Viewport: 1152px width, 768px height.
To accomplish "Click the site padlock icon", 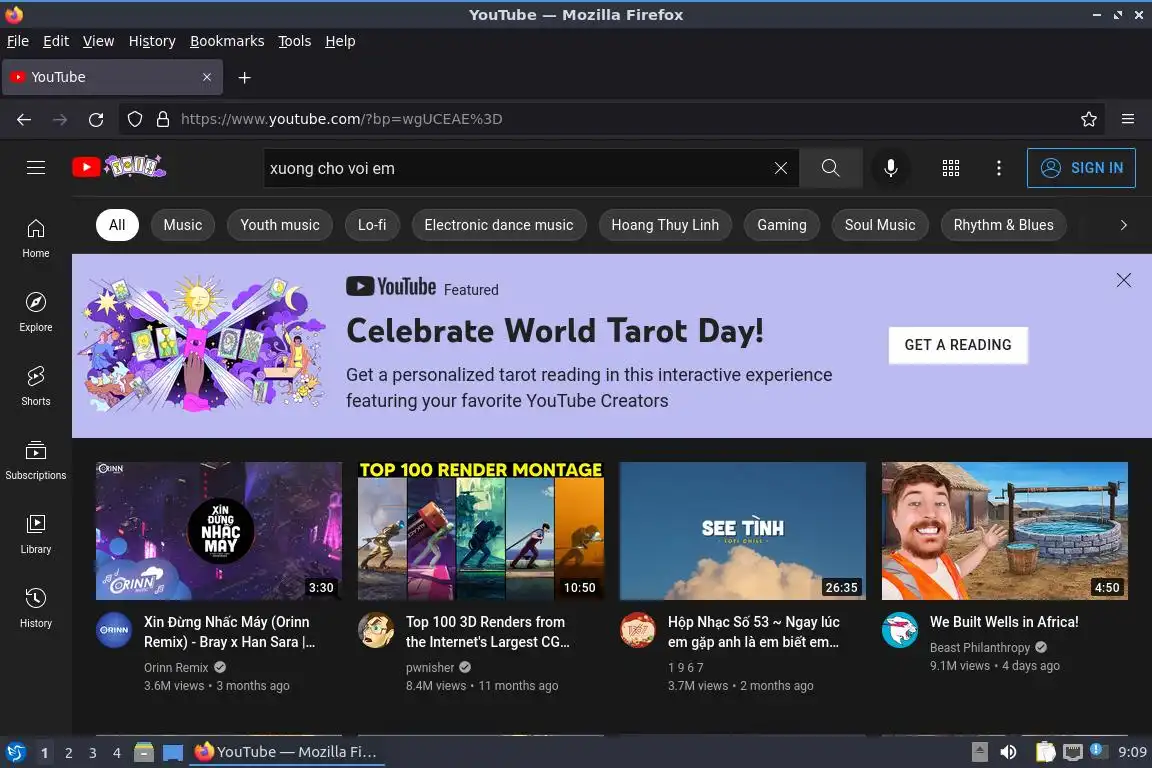I will (162, 119).
